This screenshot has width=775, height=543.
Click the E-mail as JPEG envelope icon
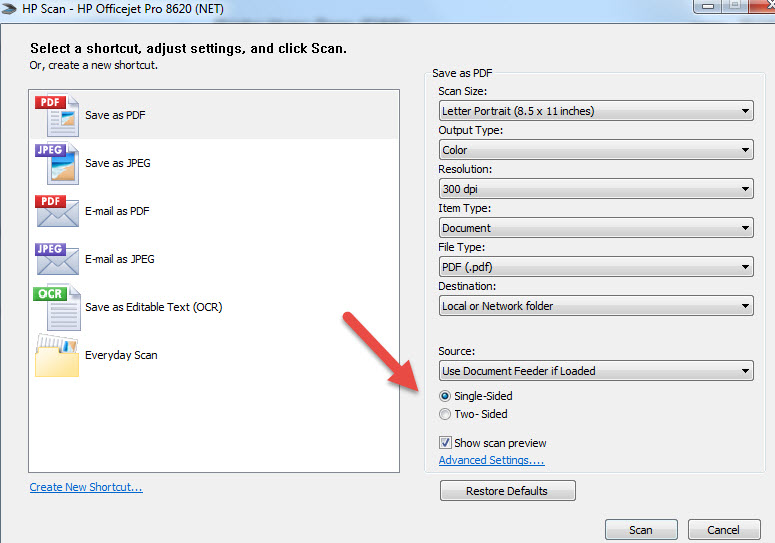tap(57, 259)
